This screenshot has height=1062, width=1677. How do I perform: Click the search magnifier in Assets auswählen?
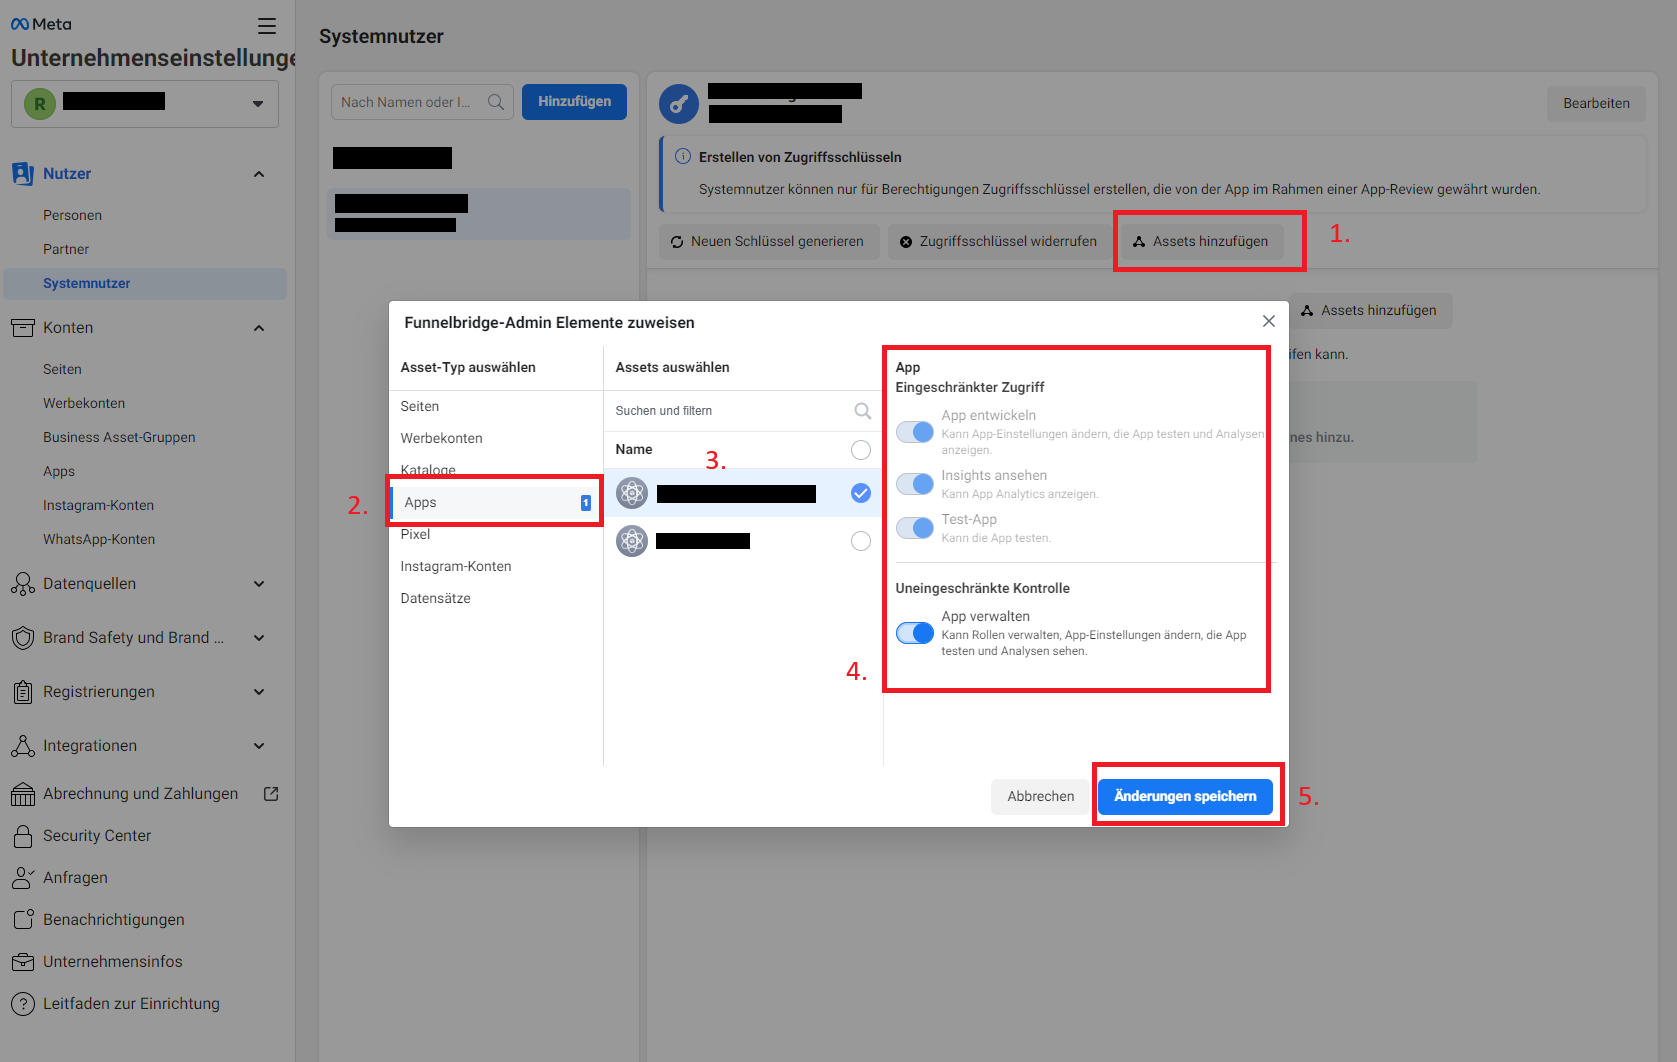[x=862, y=411]
